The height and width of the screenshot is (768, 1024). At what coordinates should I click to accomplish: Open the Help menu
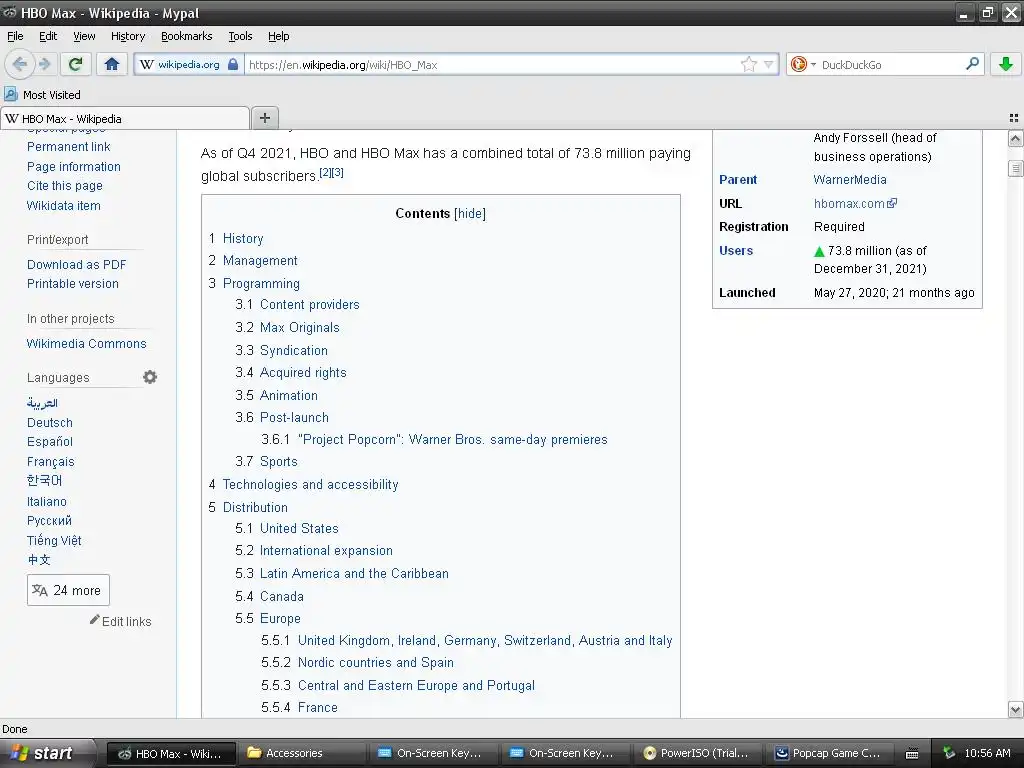(x=278, y=36)
